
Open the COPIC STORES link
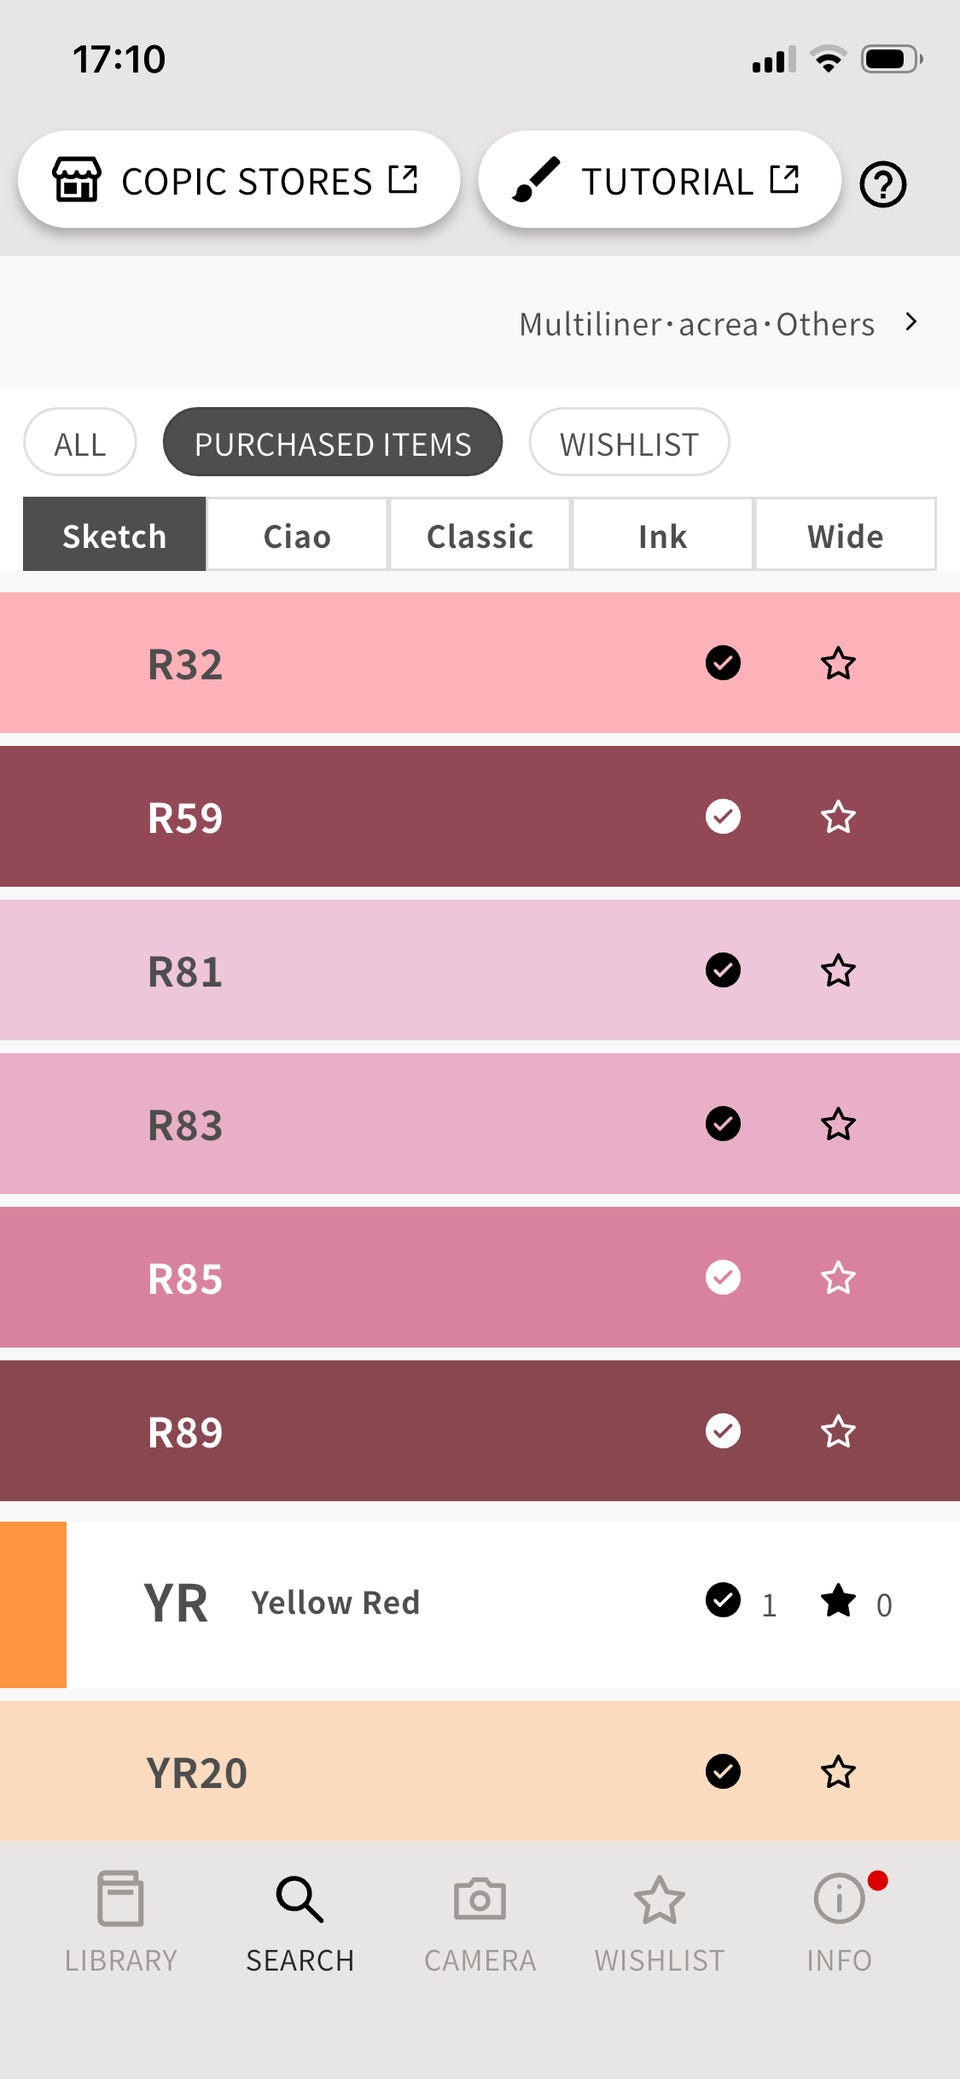(x=238, y=180)
